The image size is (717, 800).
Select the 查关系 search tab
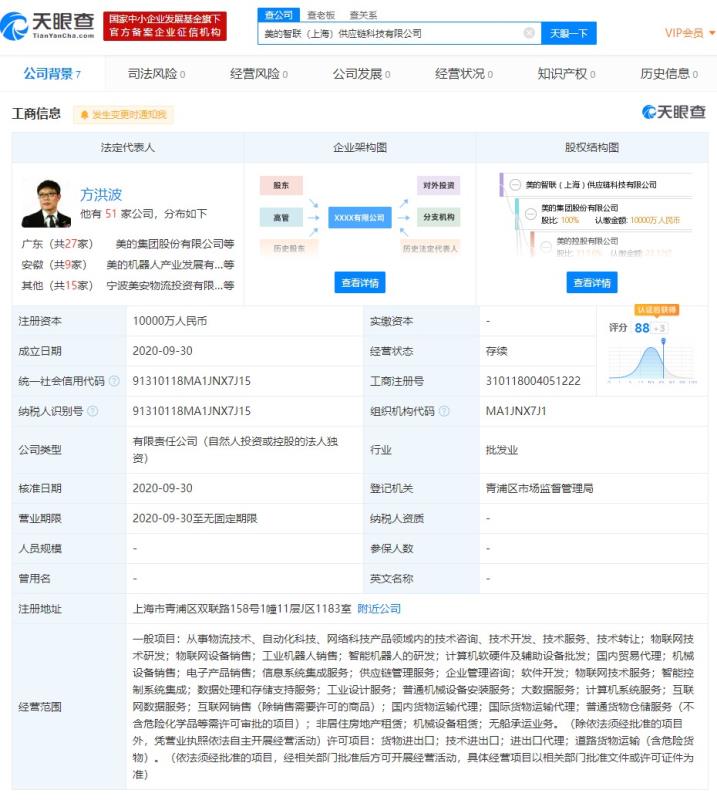click(363, 15)
